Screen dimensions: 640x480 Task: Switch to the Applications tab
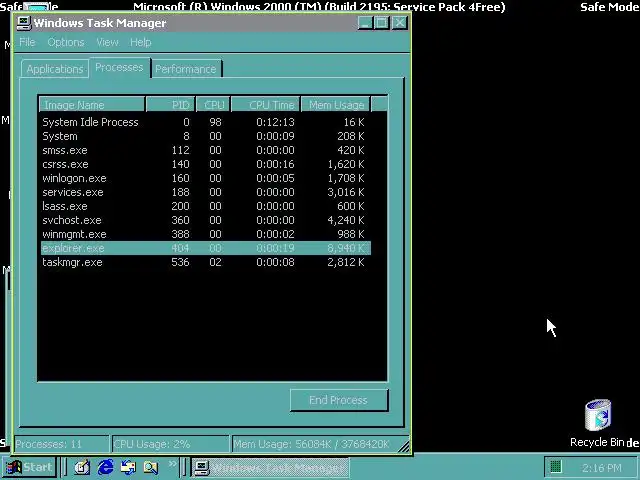pos(55,69)
